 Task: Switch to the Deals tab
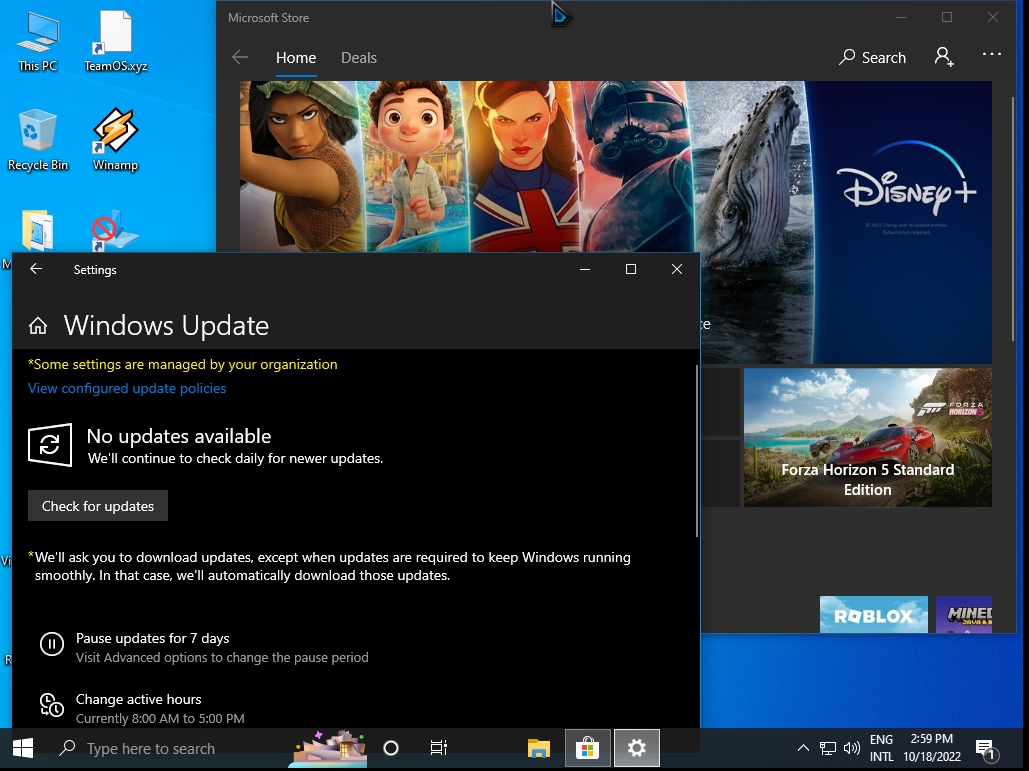click(358, 57)
